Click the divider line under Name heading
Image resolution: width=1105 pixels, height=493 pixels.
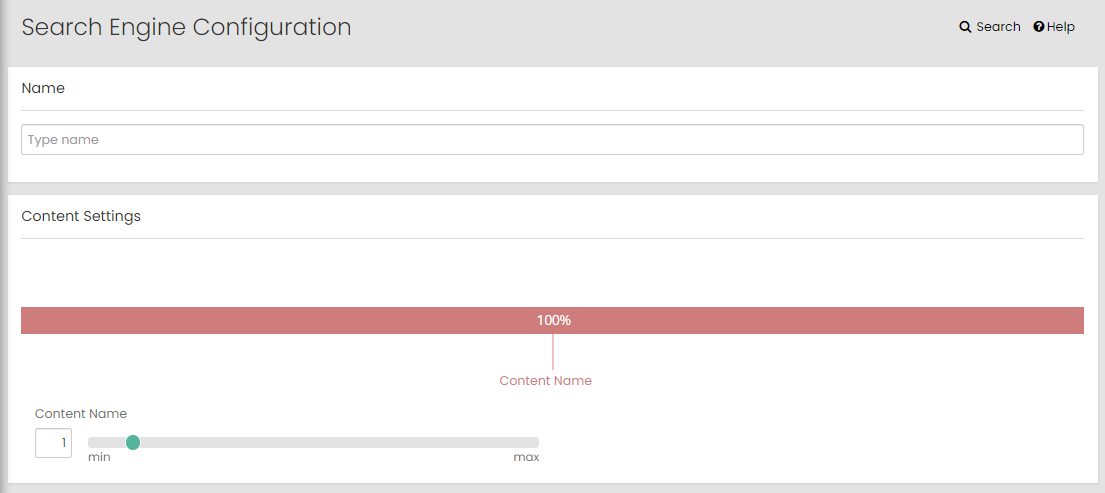click(x=552, y=110)
